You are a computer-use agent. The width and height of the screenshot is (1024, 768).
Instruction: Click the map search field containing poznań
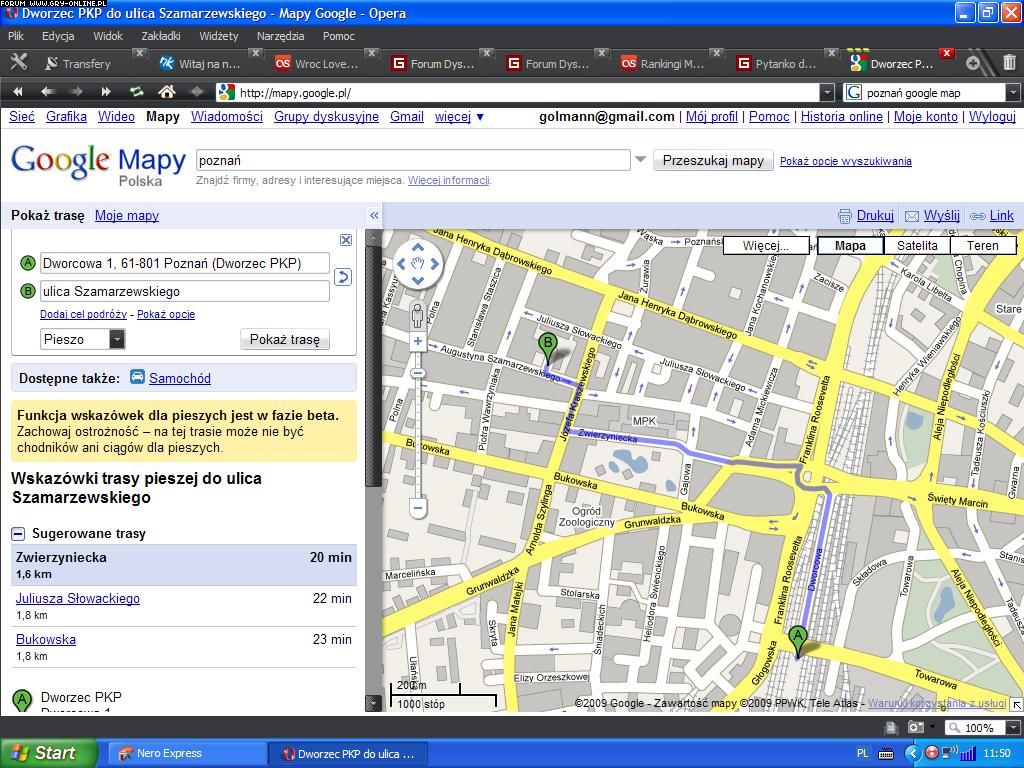pyautogui.click(x=413, y=161)
